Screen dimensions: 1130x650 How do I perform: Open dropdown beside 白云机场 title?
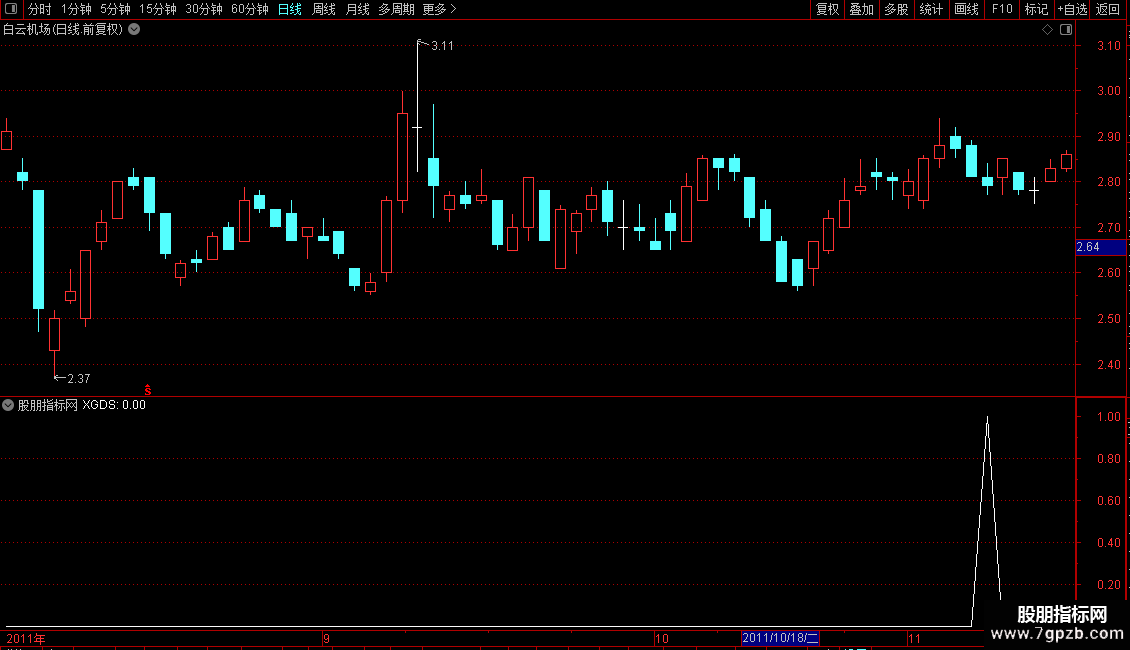[134, 30]
